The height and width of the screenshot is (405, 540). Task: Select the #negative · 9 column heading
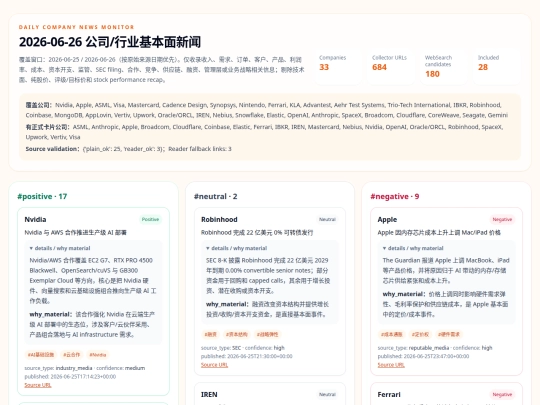(x=395, y=196)
